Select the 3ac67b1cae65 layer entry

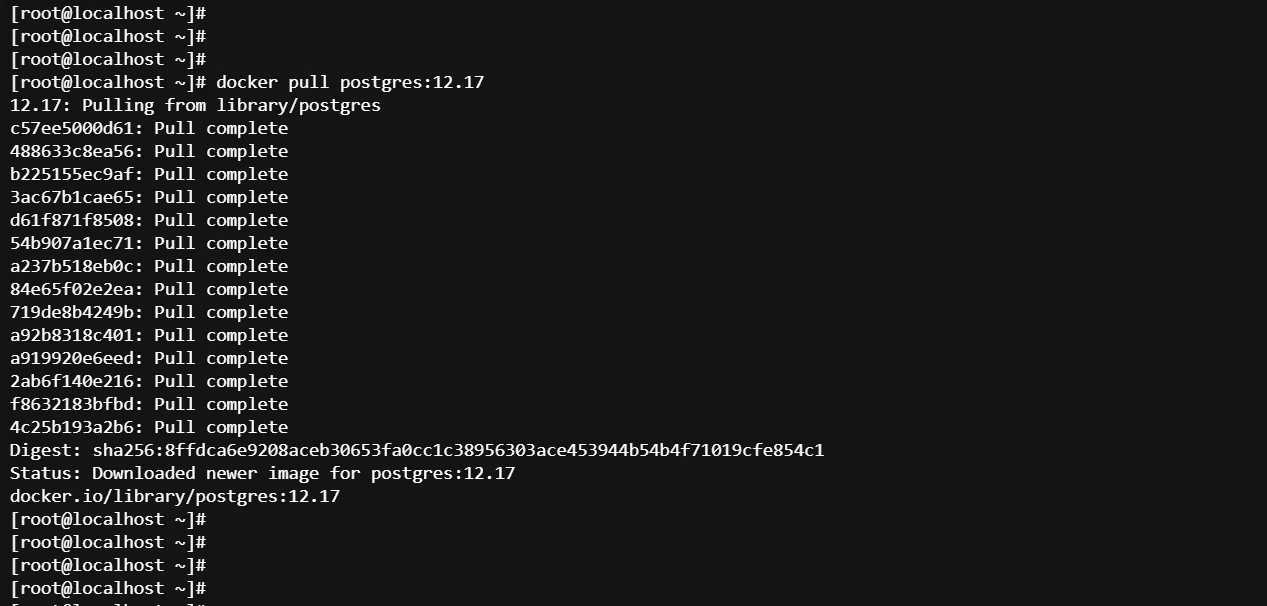click(149, 197)
